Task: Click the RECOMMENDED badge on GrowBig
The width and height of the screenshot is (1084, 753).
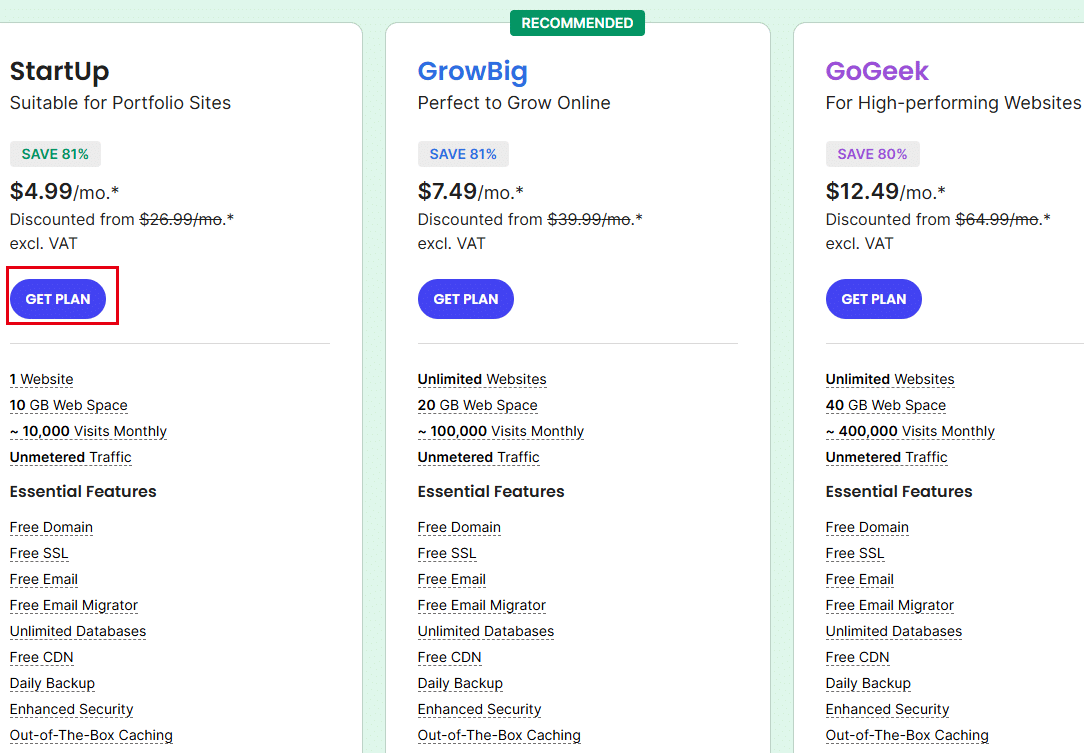Action: click(577, 23)
